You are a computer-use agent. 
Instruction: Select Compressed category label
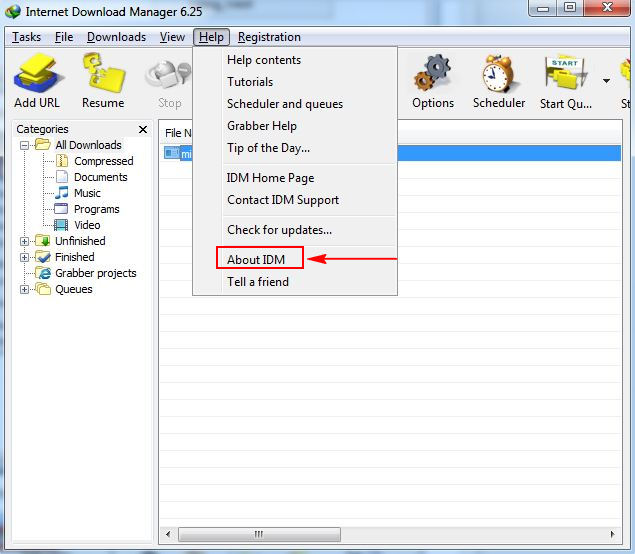104,161
